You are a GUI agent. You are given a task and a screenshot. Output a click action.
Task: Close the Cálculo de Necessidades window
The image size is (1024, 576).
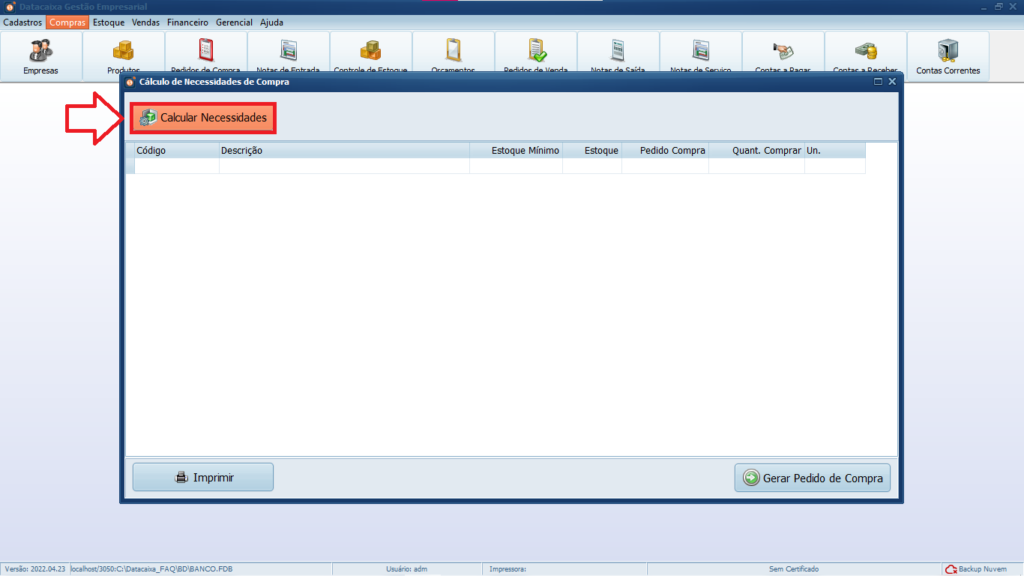[x=892, y=82]
